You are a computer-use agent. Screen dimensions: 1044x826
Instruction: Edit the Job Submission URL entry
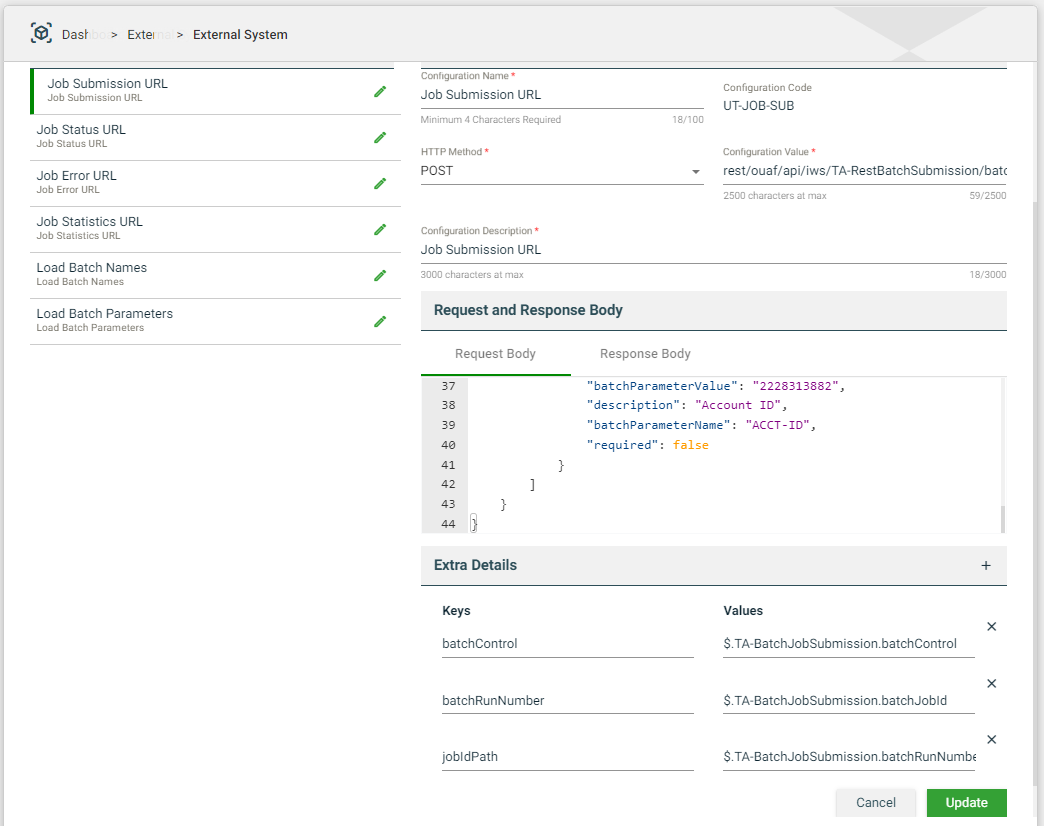pyautogui.click(x=380, y=91)
